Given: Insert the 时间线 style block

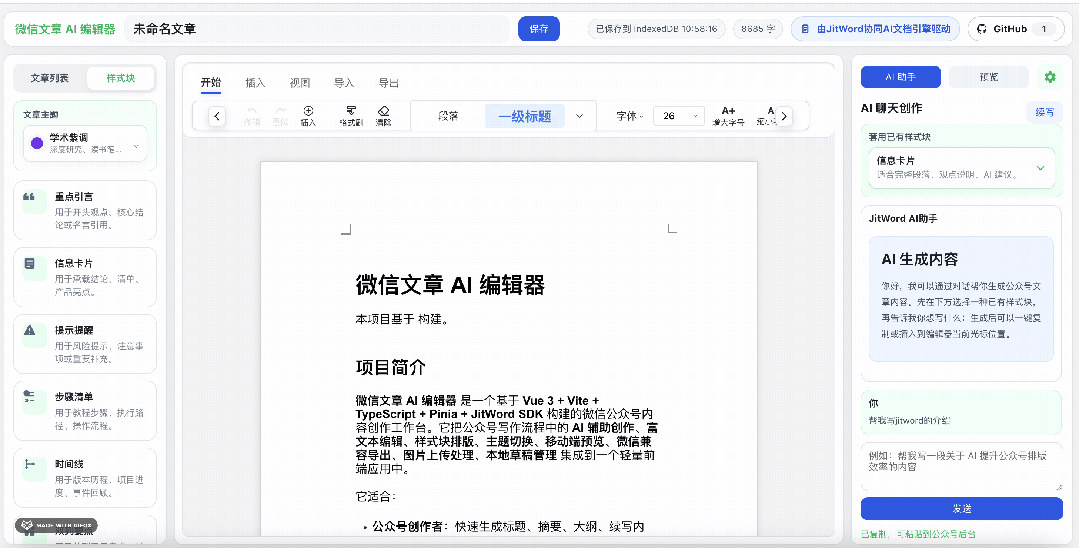Looking at the screenshot, I should [85, 478].
